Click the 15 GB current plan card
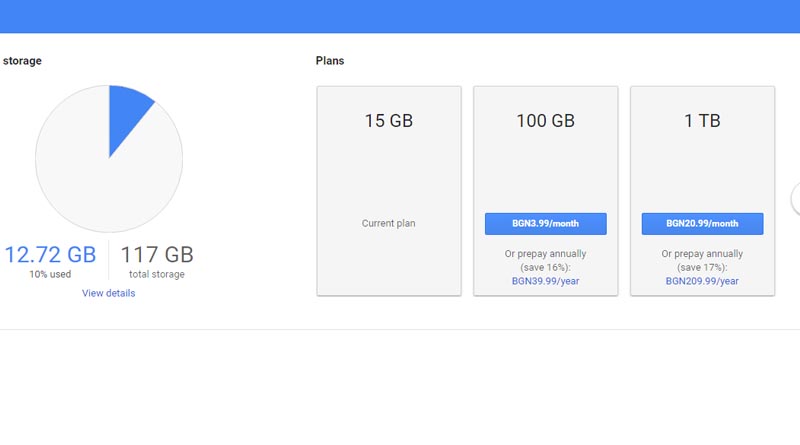Viewport: 800px width, 445px height. point(389,191)
